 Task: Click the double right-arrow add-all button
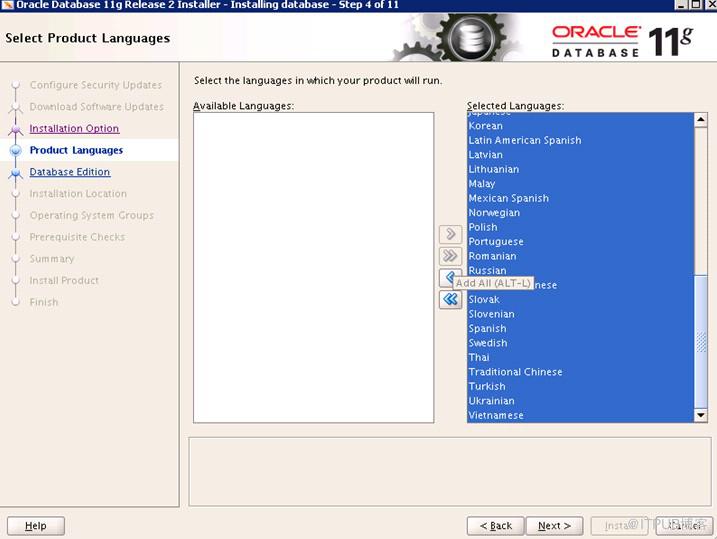pos(450,256)
